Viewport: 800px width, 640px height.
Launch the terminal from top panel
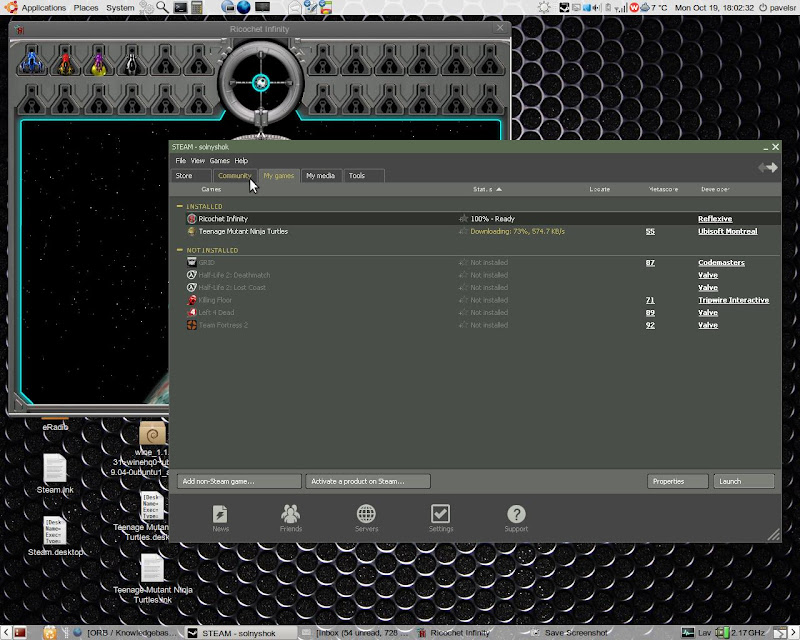click(180, 7)
